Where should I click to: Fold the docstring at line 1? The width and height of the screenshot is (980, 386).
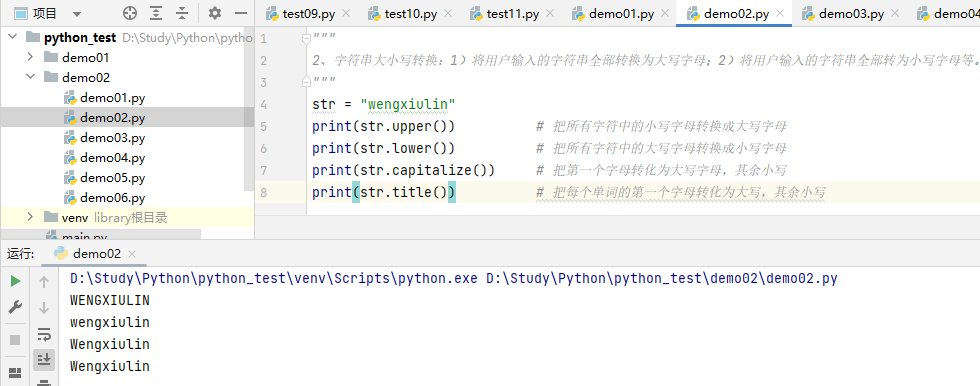306,39
